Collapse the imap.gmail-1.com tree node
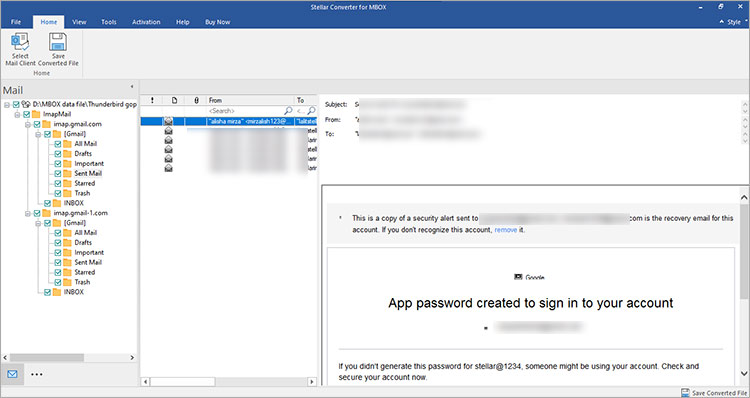 pos(28,213)
